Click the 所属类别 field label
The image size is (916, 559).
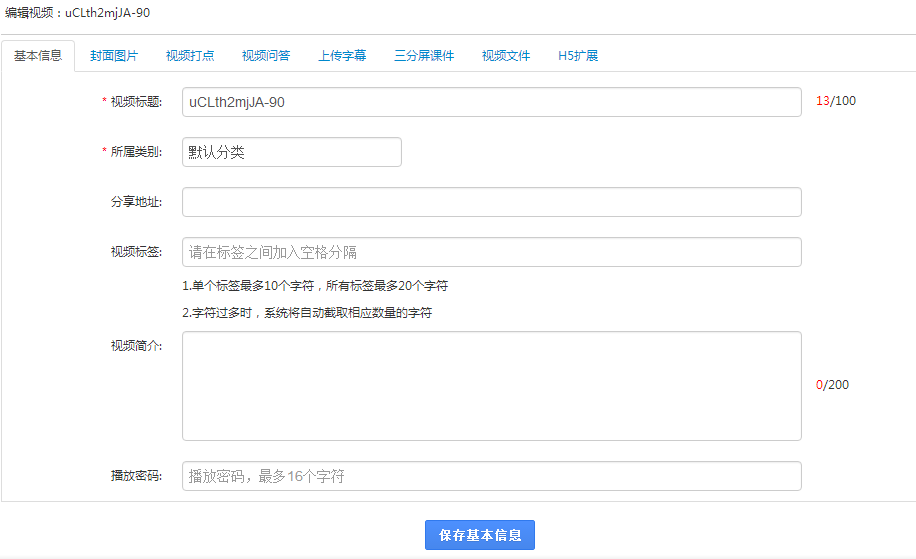click(x=136, y=152)
